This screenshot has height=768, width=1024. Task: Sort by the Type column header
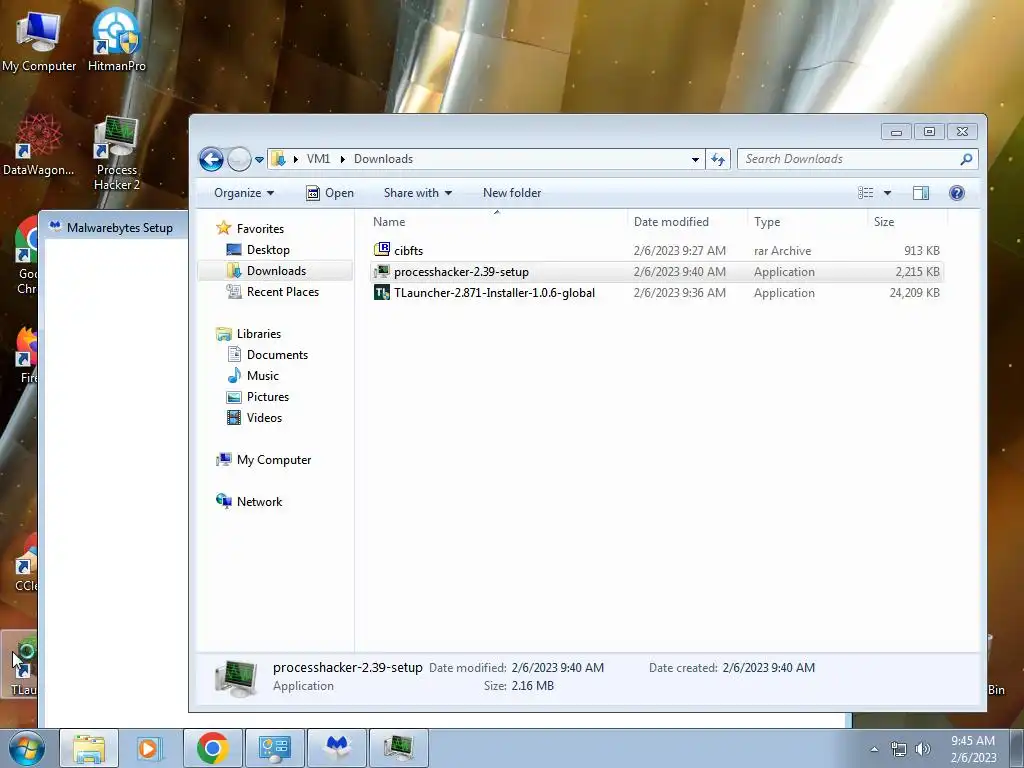807,222
